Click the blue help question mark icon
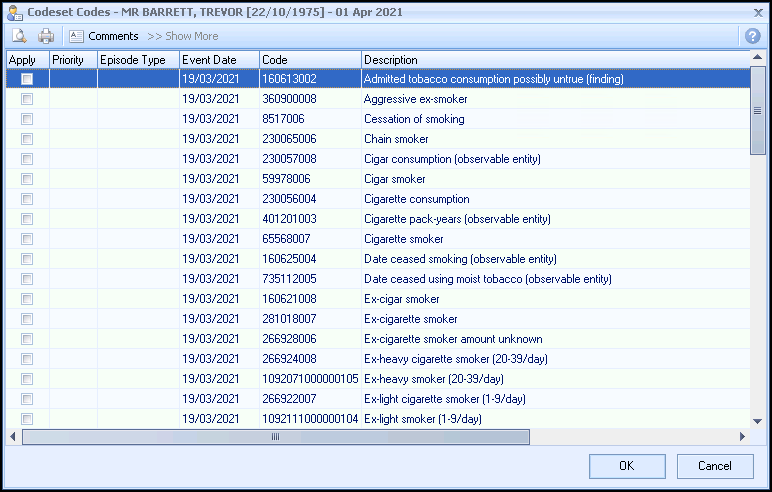 point(753,36)
